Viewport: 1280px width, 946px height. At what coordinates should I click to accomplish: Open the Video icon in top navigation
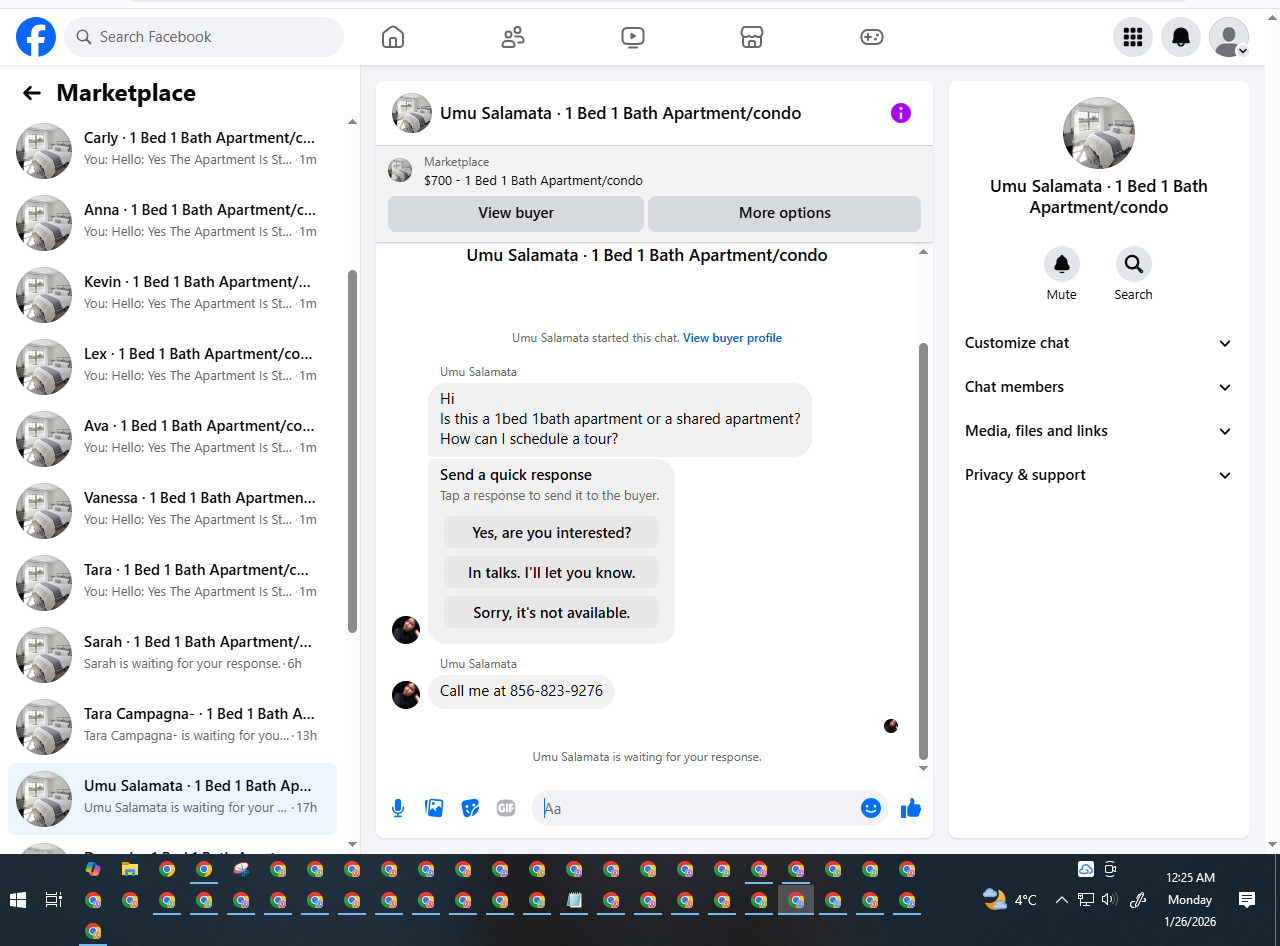tap(632, 37)
